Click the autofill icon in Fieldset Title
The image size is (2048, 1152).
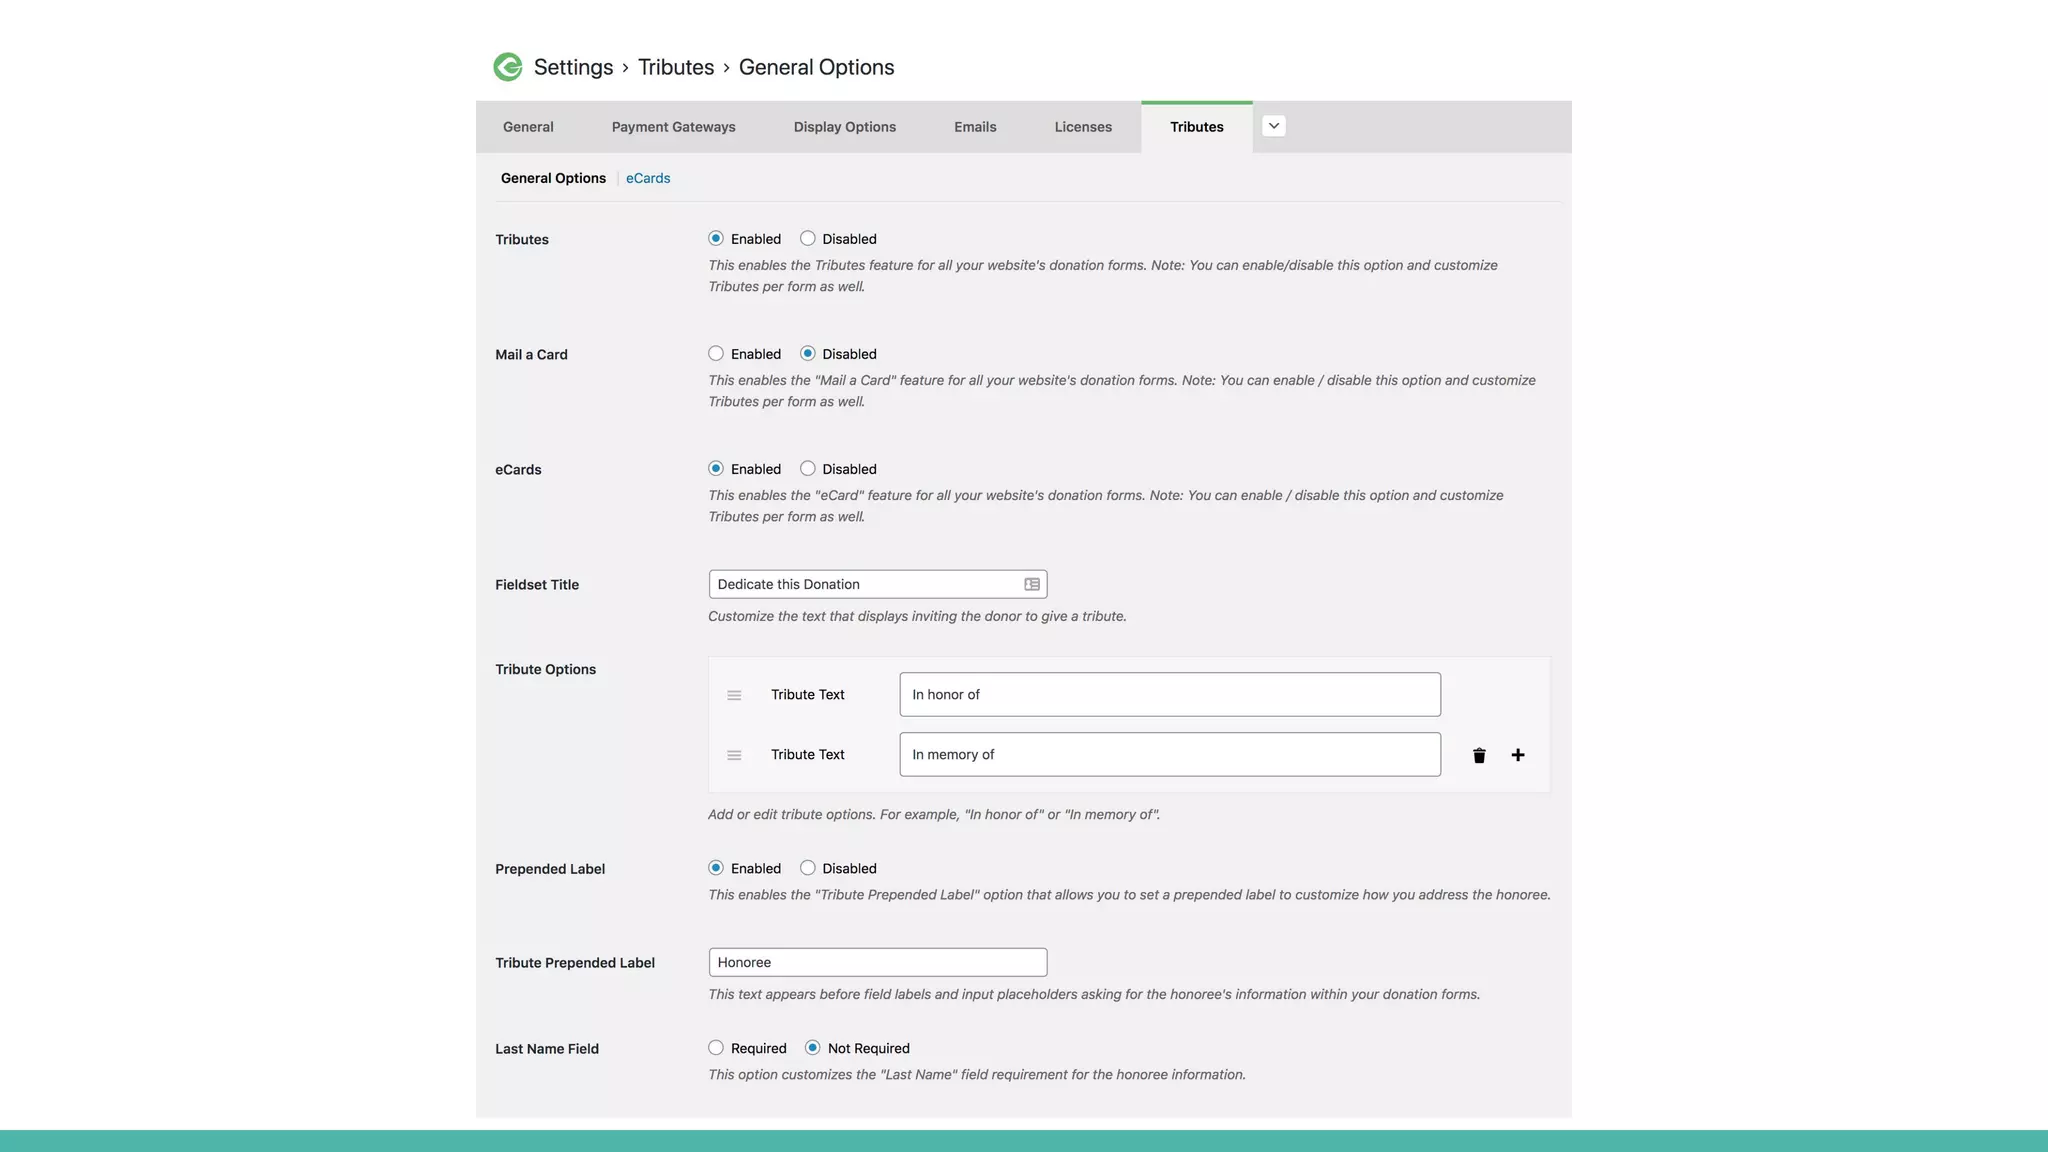[x=1032, y=584]
